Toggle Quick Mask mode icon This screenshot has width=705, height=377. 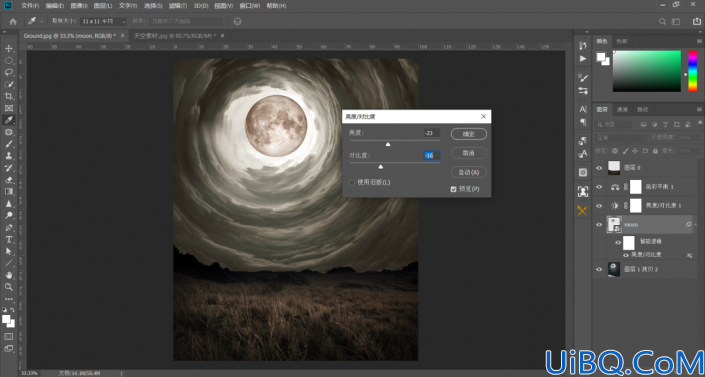click(9, 336)
